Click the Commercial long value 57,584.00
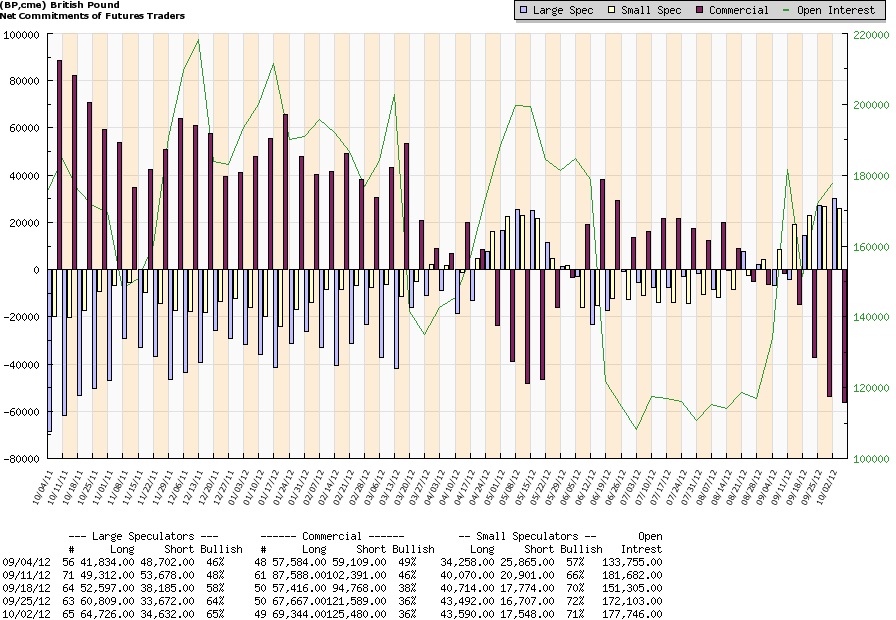 pos(299,562)
